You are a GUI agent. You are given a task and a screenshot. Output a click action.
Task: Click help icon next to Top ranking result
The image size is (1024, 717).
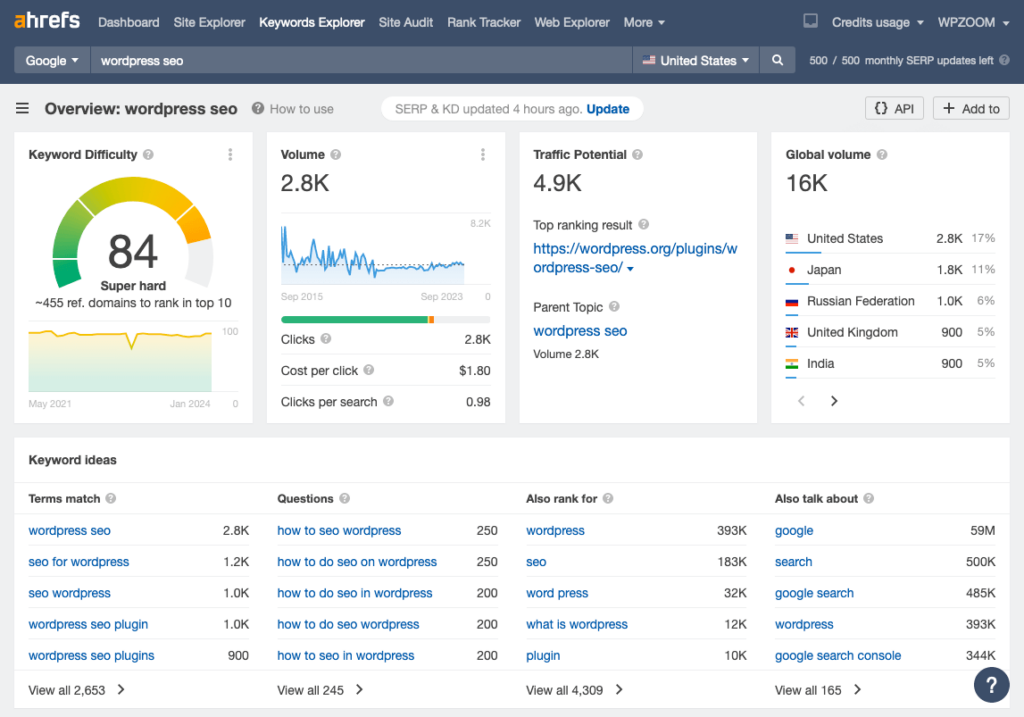[x=643, y=225]
